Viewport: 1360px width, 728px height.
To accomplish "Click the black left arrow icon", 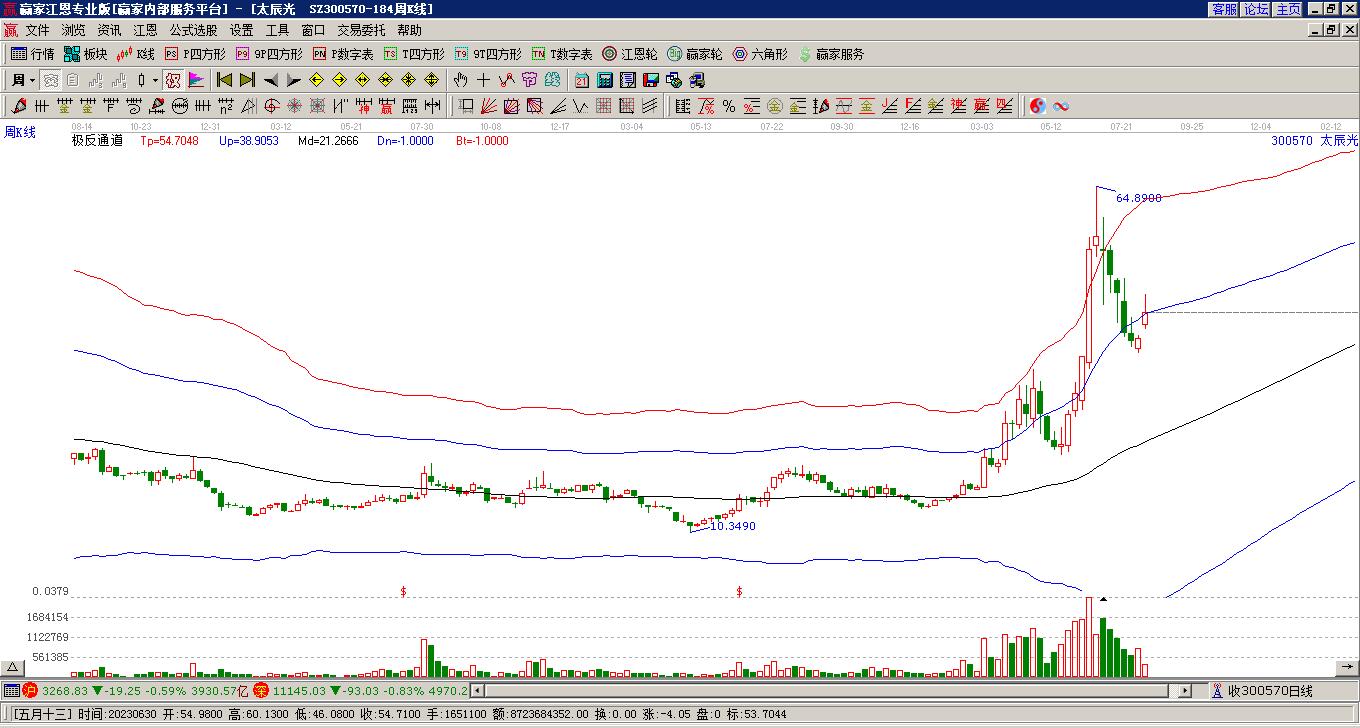I will [271, 80].
